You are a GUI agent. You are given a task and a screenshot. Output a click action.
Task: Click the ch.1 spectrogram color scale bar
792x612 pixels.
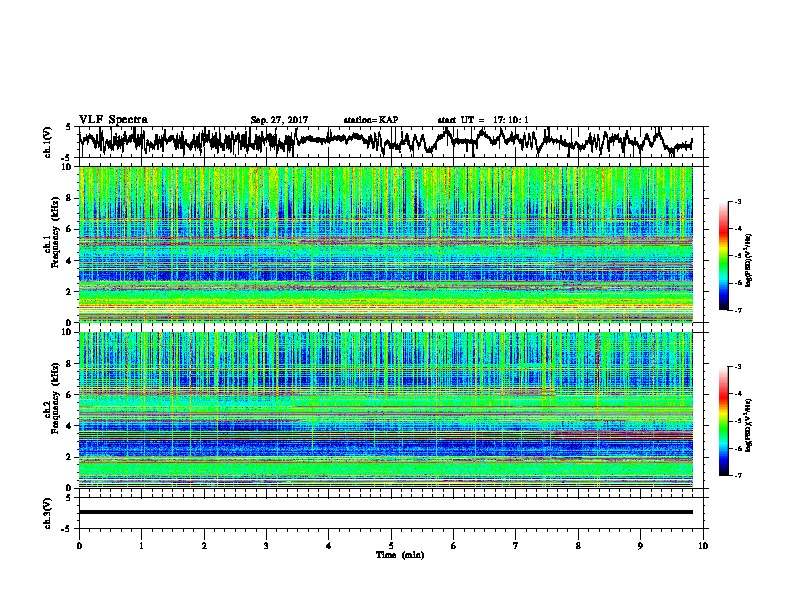coord(723,256)
